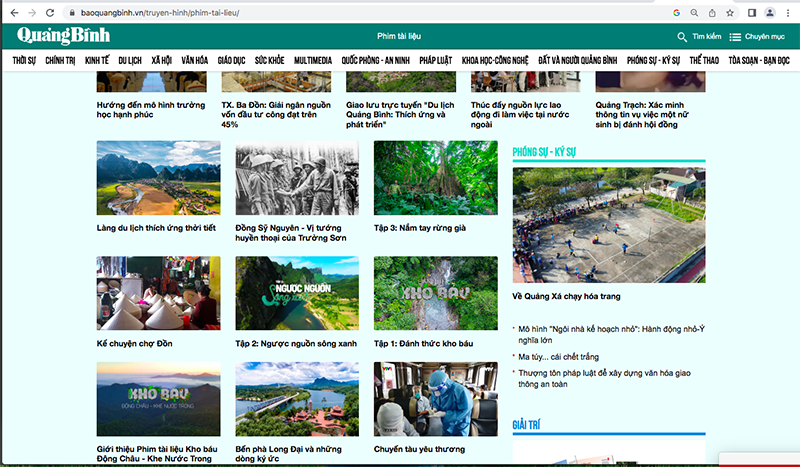
Task: Toggle the browser side panel icon
Action: pos(752,13)
